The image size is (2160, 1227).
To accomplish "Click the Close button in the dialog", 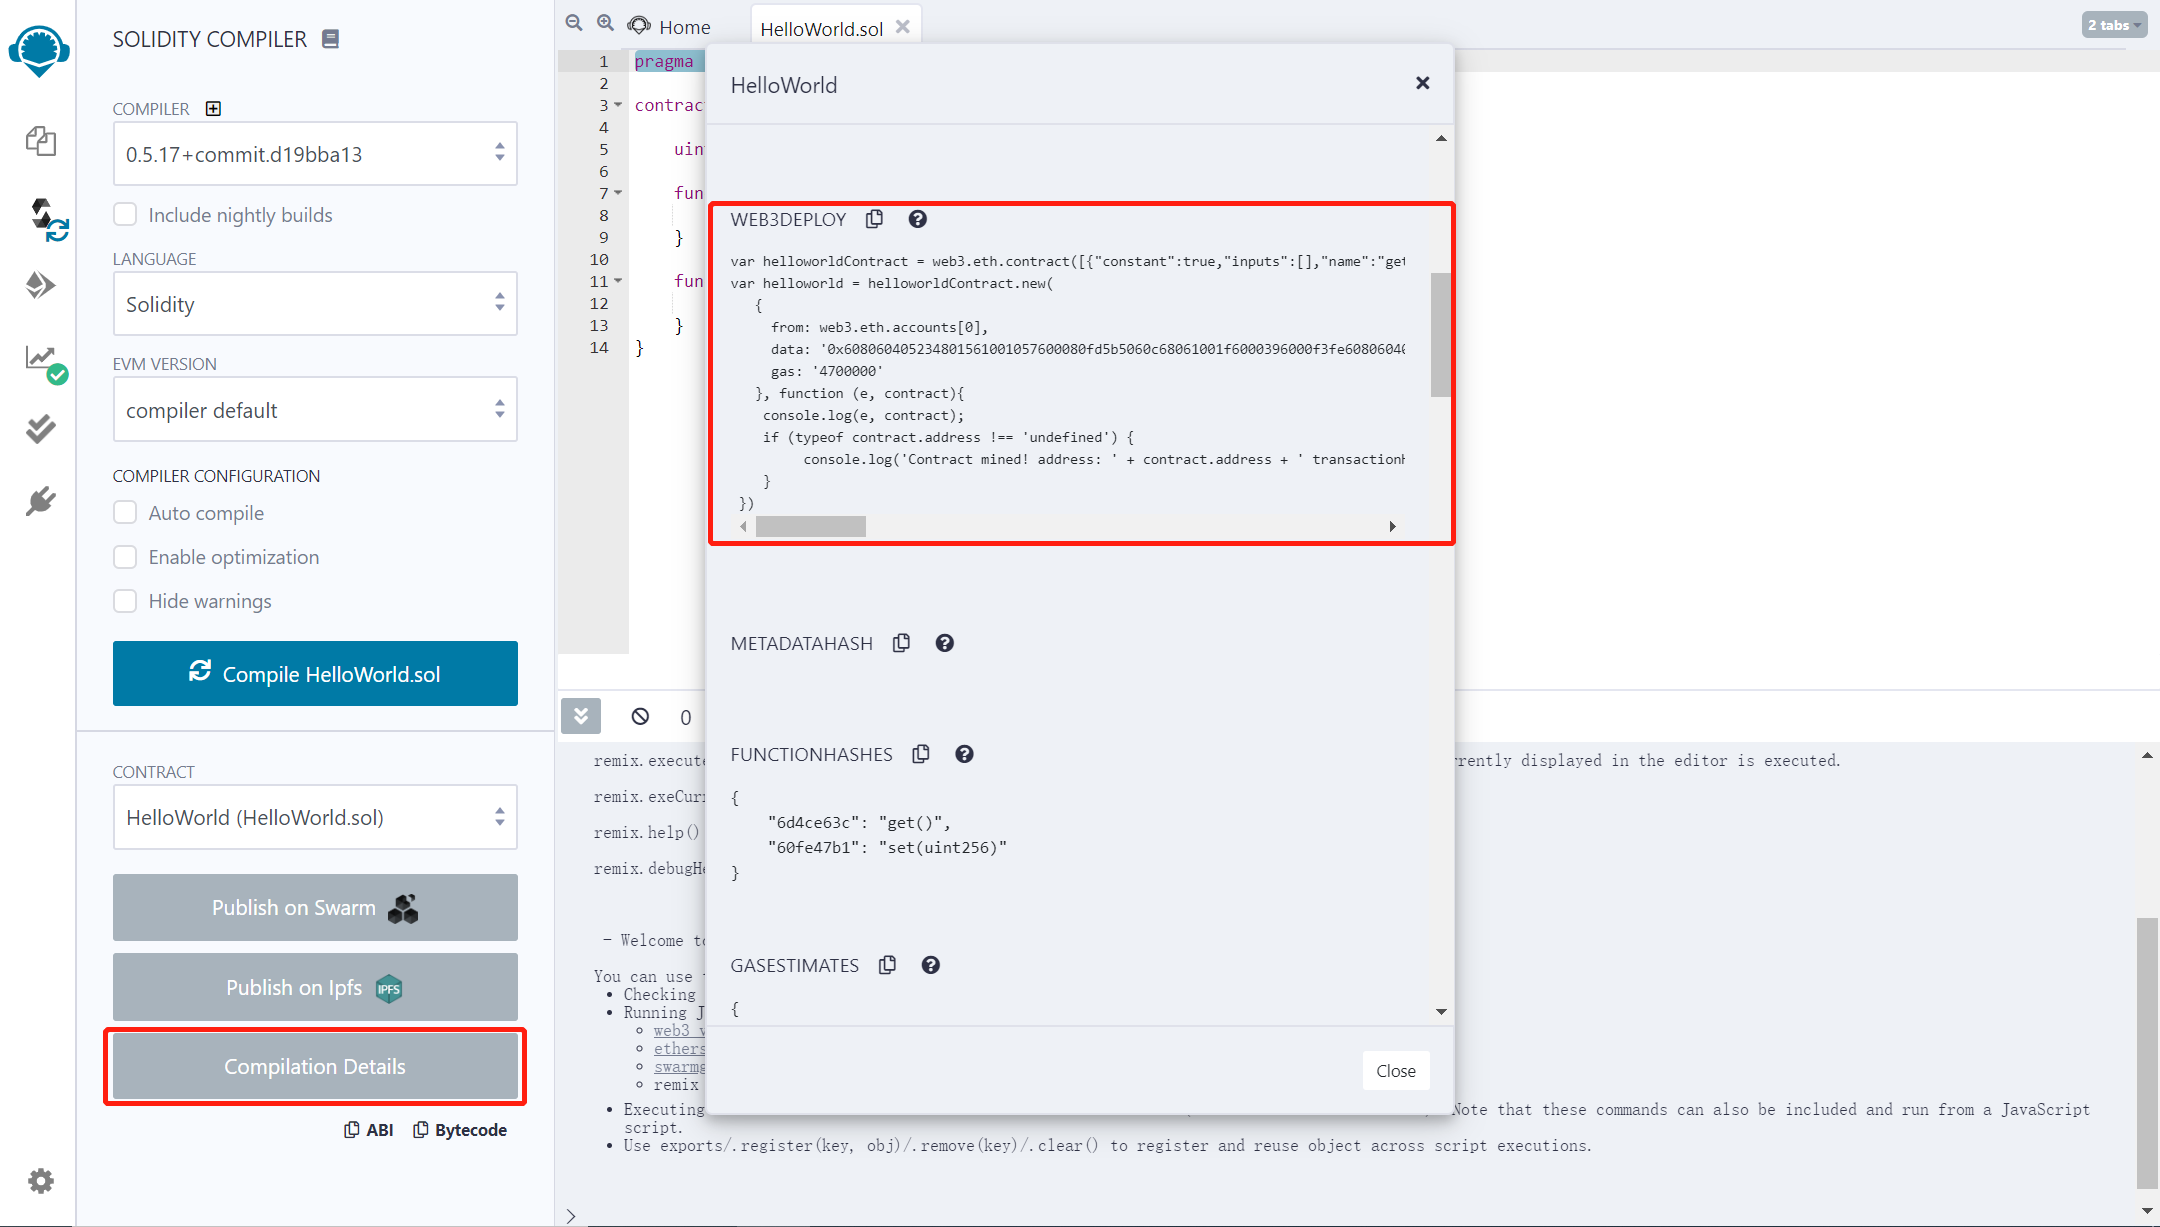I will click(x=1395, y=1071).
